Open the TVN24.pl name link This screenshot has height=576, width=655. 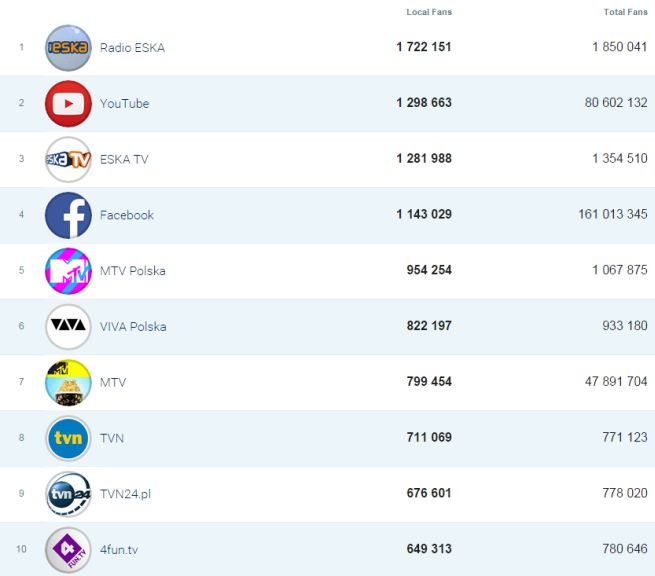click(x=125, y=494)
